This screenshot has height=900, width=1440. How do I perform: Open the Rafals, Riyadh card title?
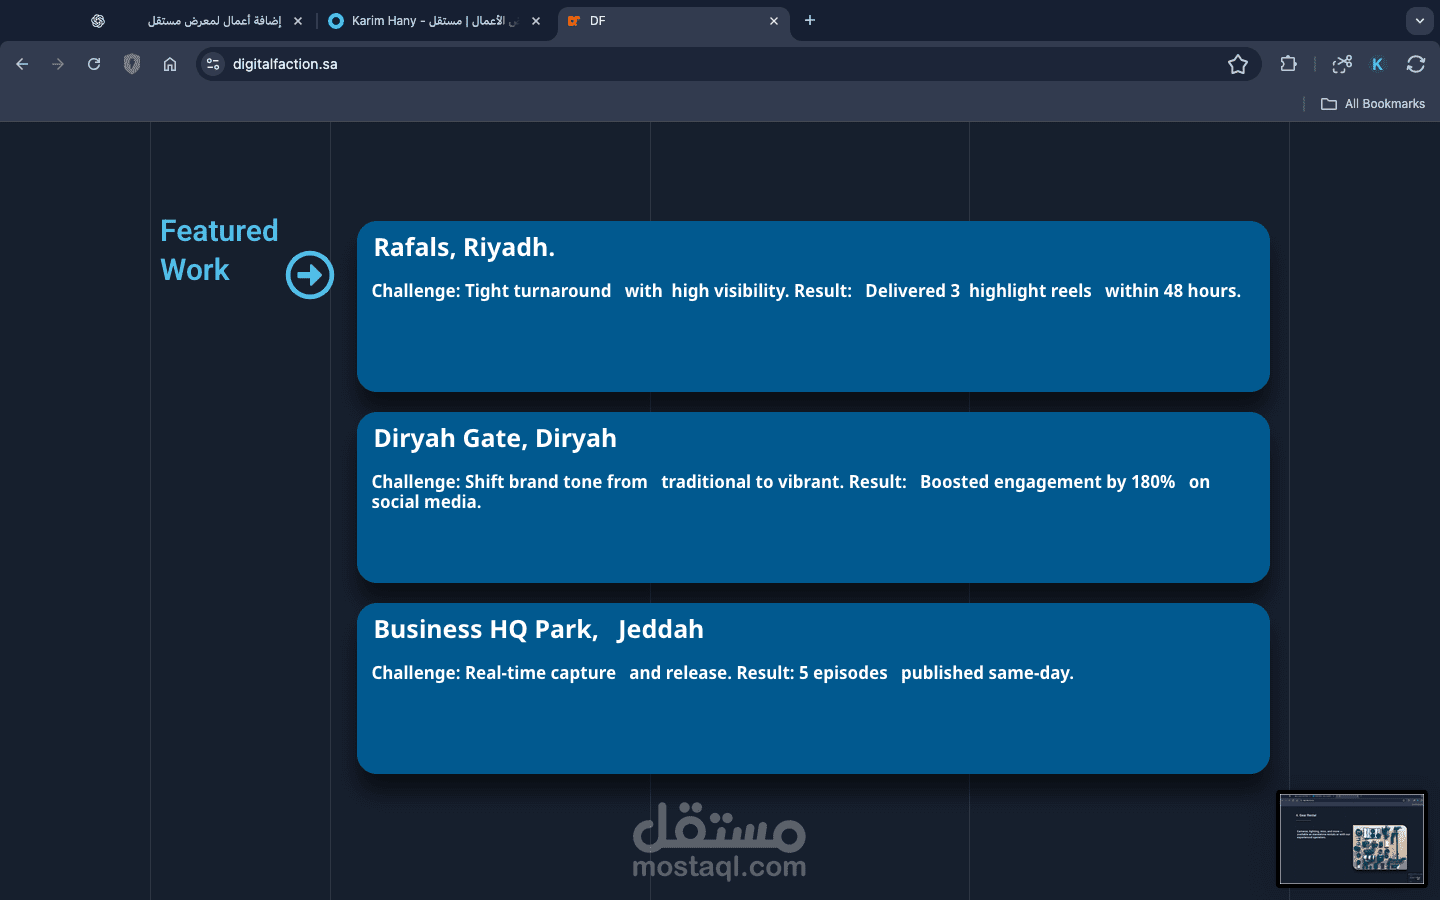[x=464, y=247]
